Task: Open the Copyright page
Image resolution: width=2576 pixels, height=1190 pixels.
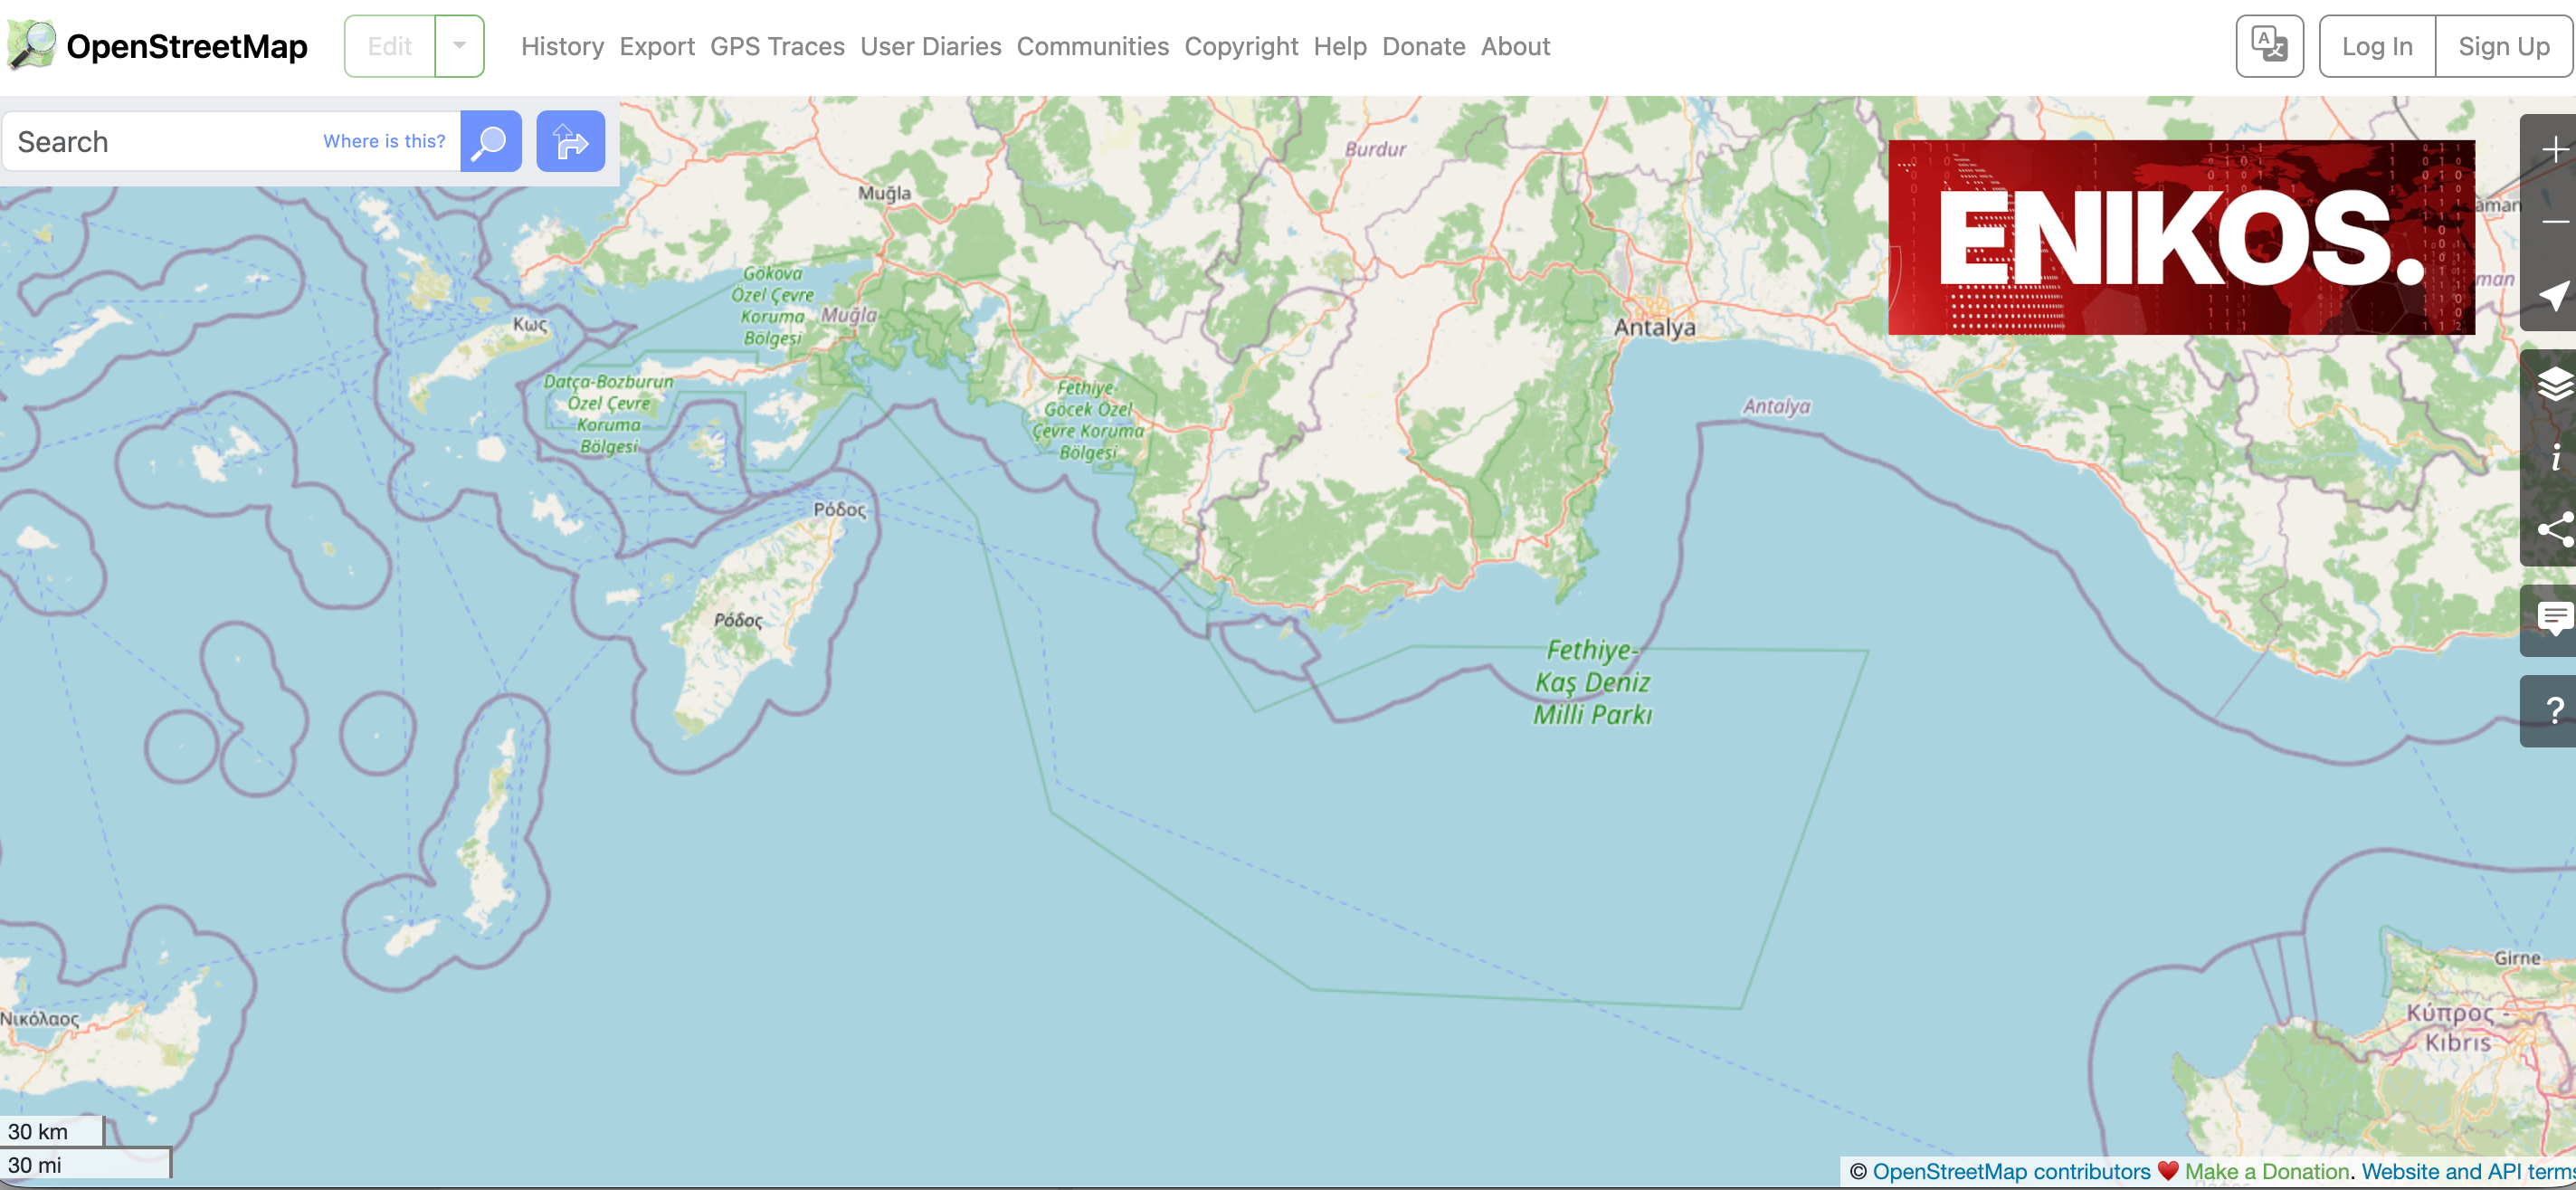Action: [x=1241, y=46]
